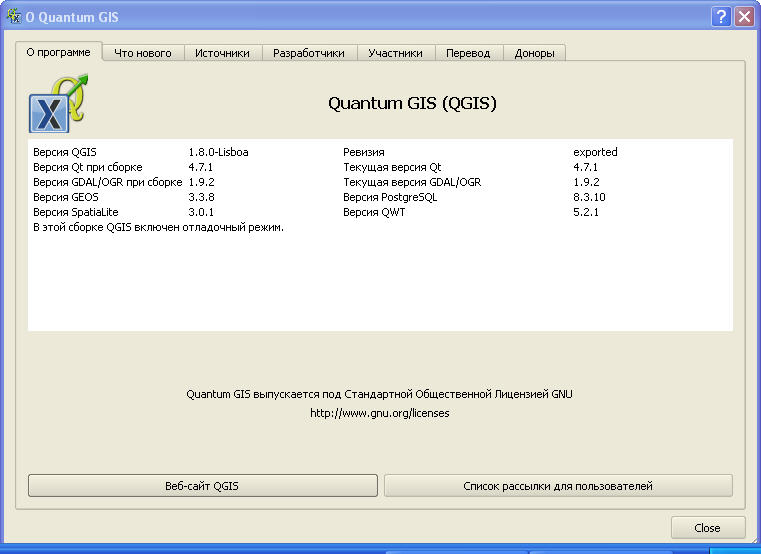Click the Версия GEOS label
This screenshot has width=761, height=554.
(66, 197)
